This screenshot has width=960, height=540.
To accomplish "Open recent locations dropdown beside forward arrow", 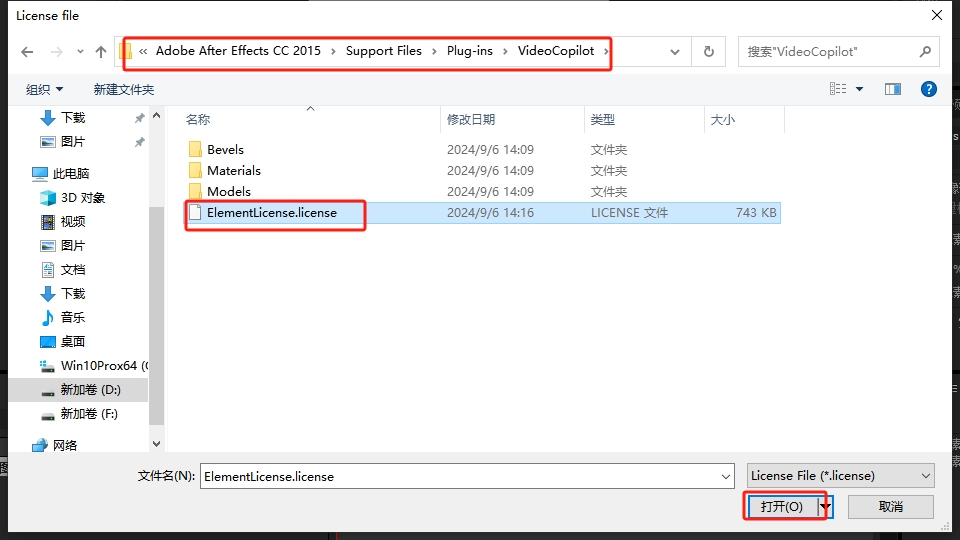I will [x=80, y=52].
